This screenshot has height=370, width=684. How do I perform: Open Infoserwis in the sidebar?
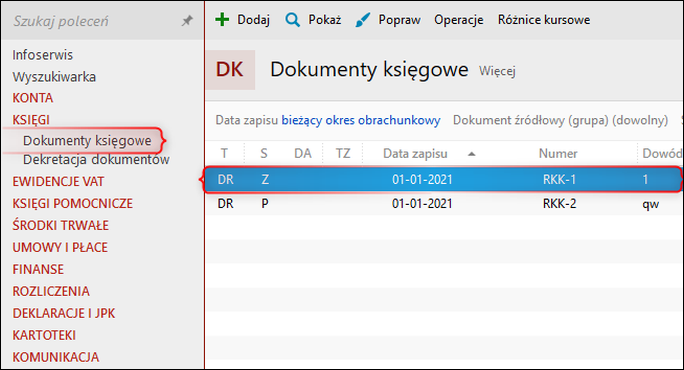[43, 55]
